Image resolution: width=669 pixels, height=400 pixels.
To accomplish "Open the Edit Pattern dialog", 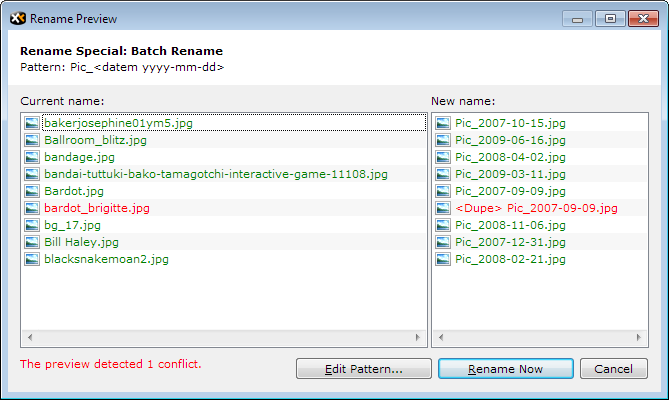I will coord(364,369).
